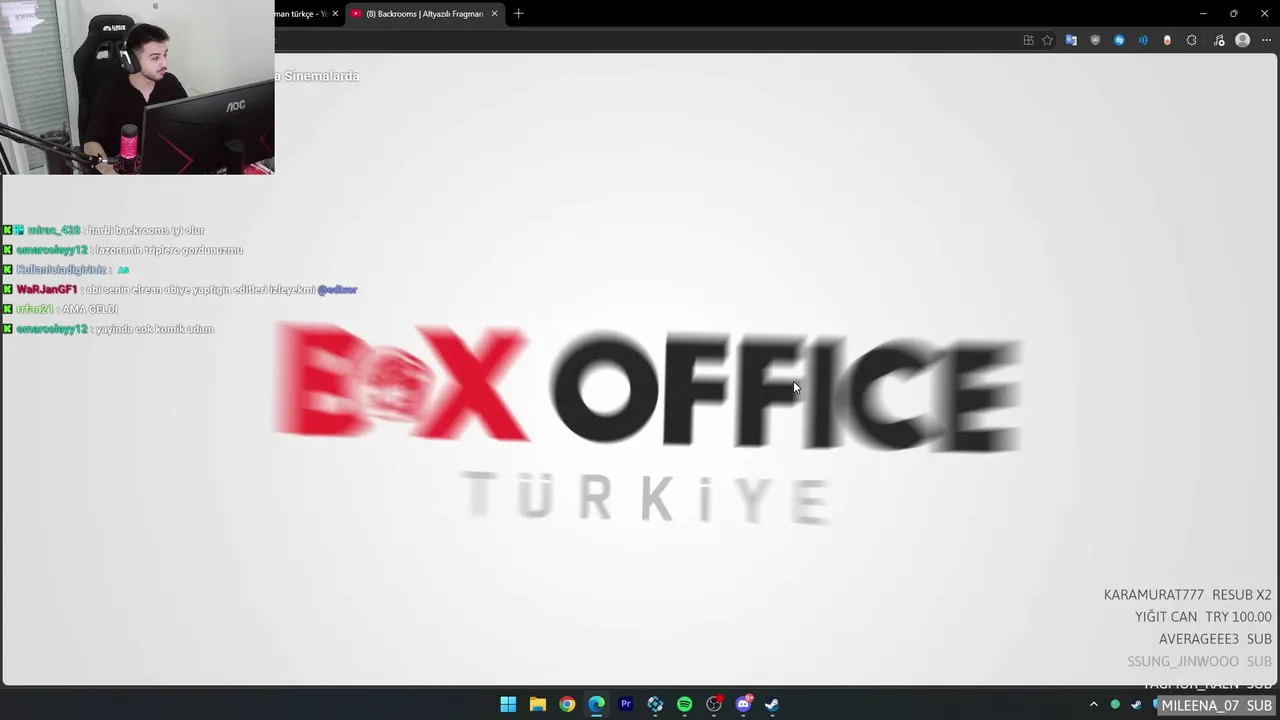This screenshot has width=1280, height=720.
Task: Launch Google Chrome from taskbar
Action: 567,704
